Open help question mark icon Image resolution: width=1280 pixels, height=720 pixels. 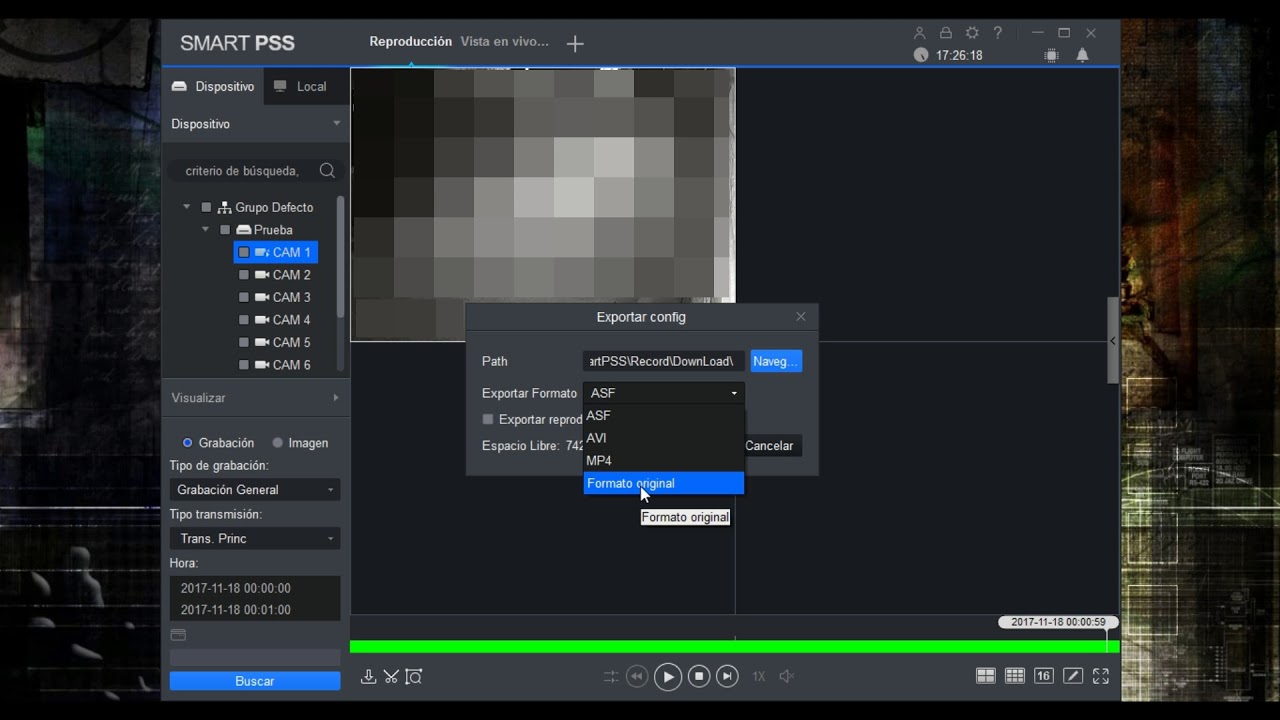997,33
